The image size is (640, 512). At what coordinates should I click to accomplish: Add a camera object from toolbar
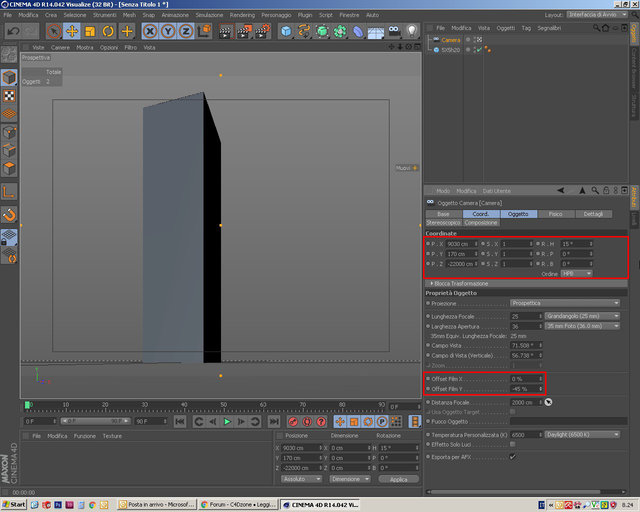[394, 31]
